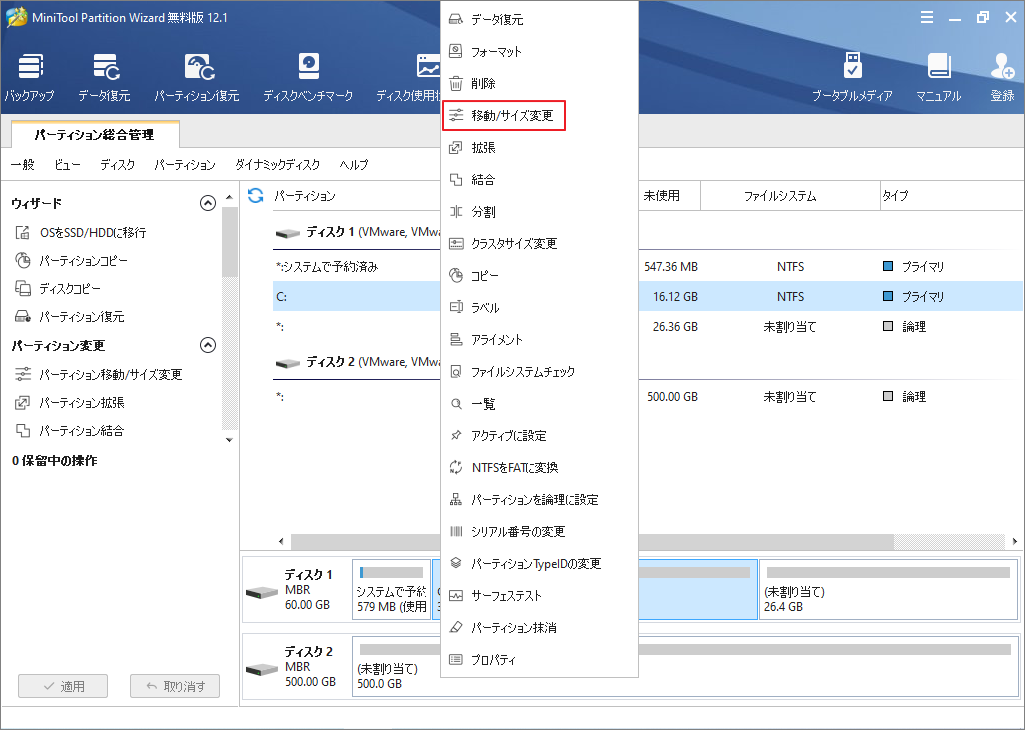Open the ディスク menu
The width and height of the screenshot is (1025, 730).
point(118,165)
